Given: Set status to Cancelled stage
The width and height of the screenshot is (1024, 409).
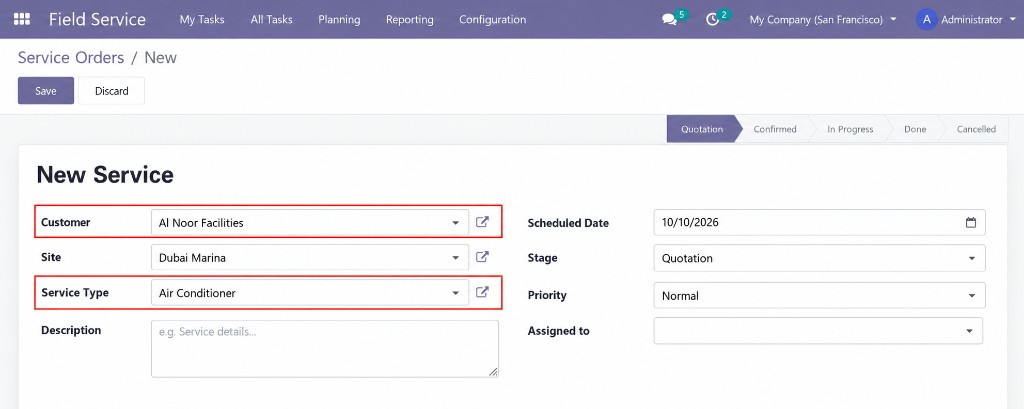Looking at the screenshot, I should tap(976, 129).
